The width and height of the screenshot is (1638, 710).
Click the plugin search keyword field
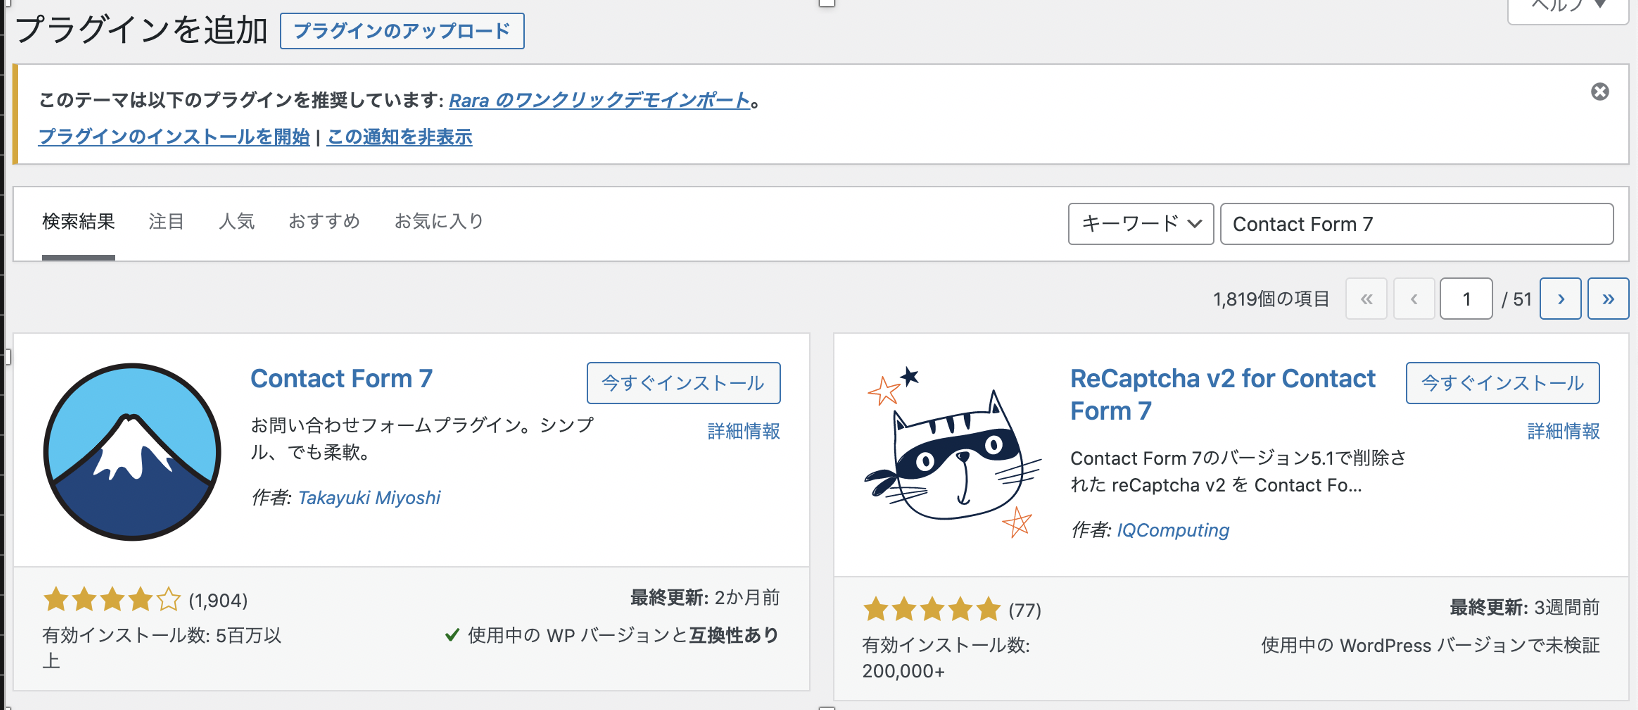tap(1416, 224)
